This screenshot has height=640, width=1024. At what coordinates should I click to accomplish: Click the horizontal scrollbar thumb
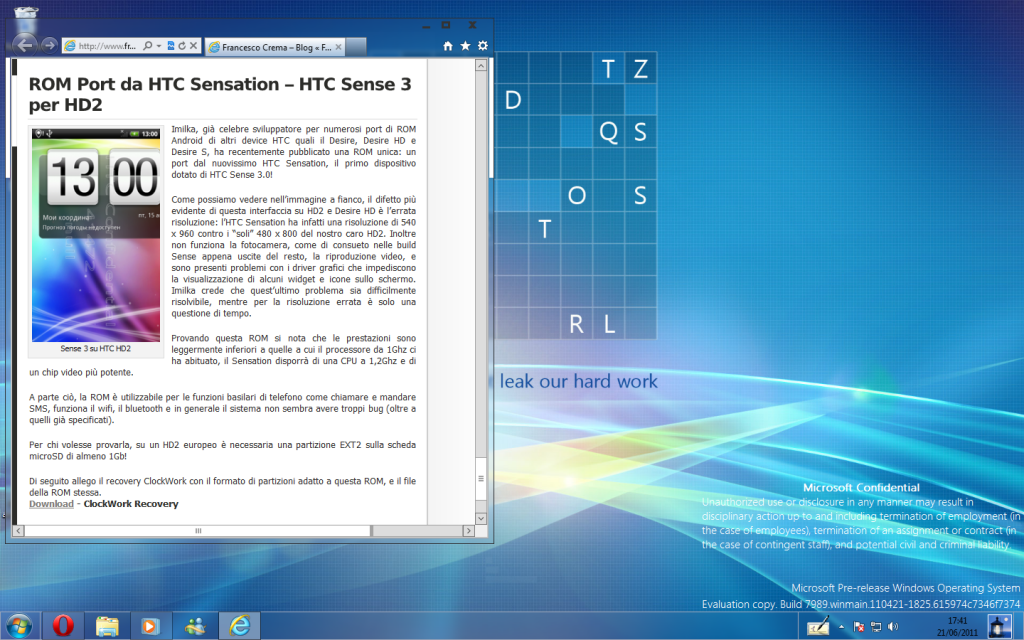[198, 531]
